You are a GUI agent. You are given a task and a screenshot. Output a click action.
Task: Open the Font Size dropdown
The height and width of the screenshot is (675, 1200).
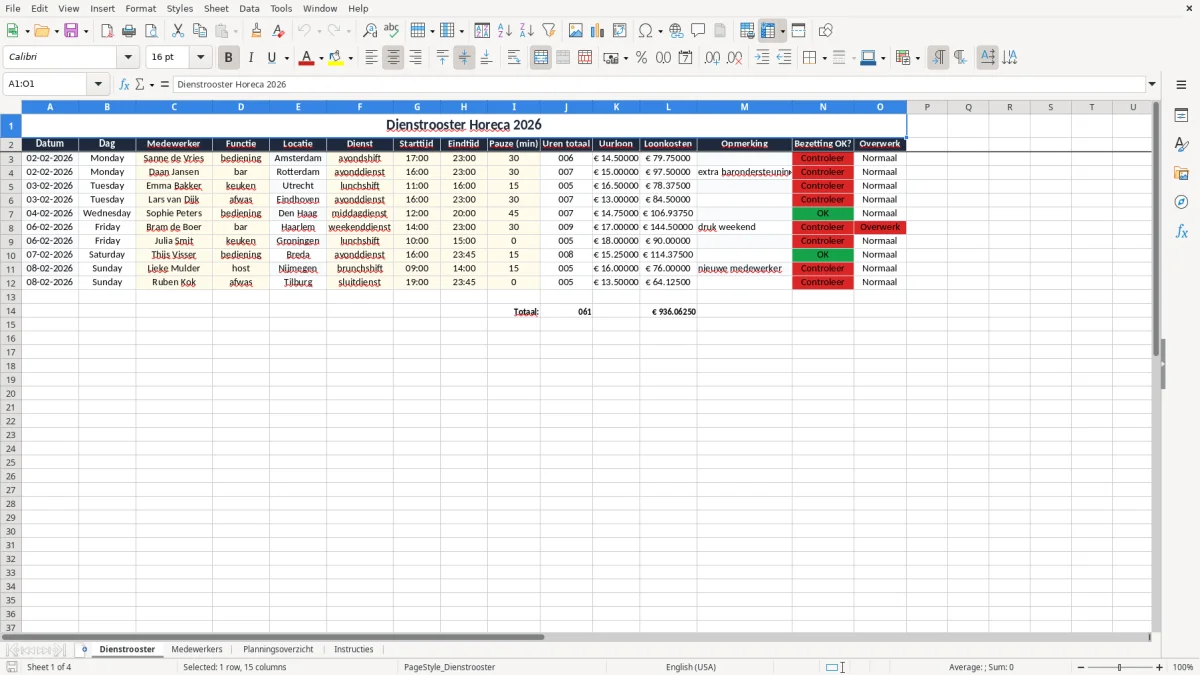(x=200, y=58)
